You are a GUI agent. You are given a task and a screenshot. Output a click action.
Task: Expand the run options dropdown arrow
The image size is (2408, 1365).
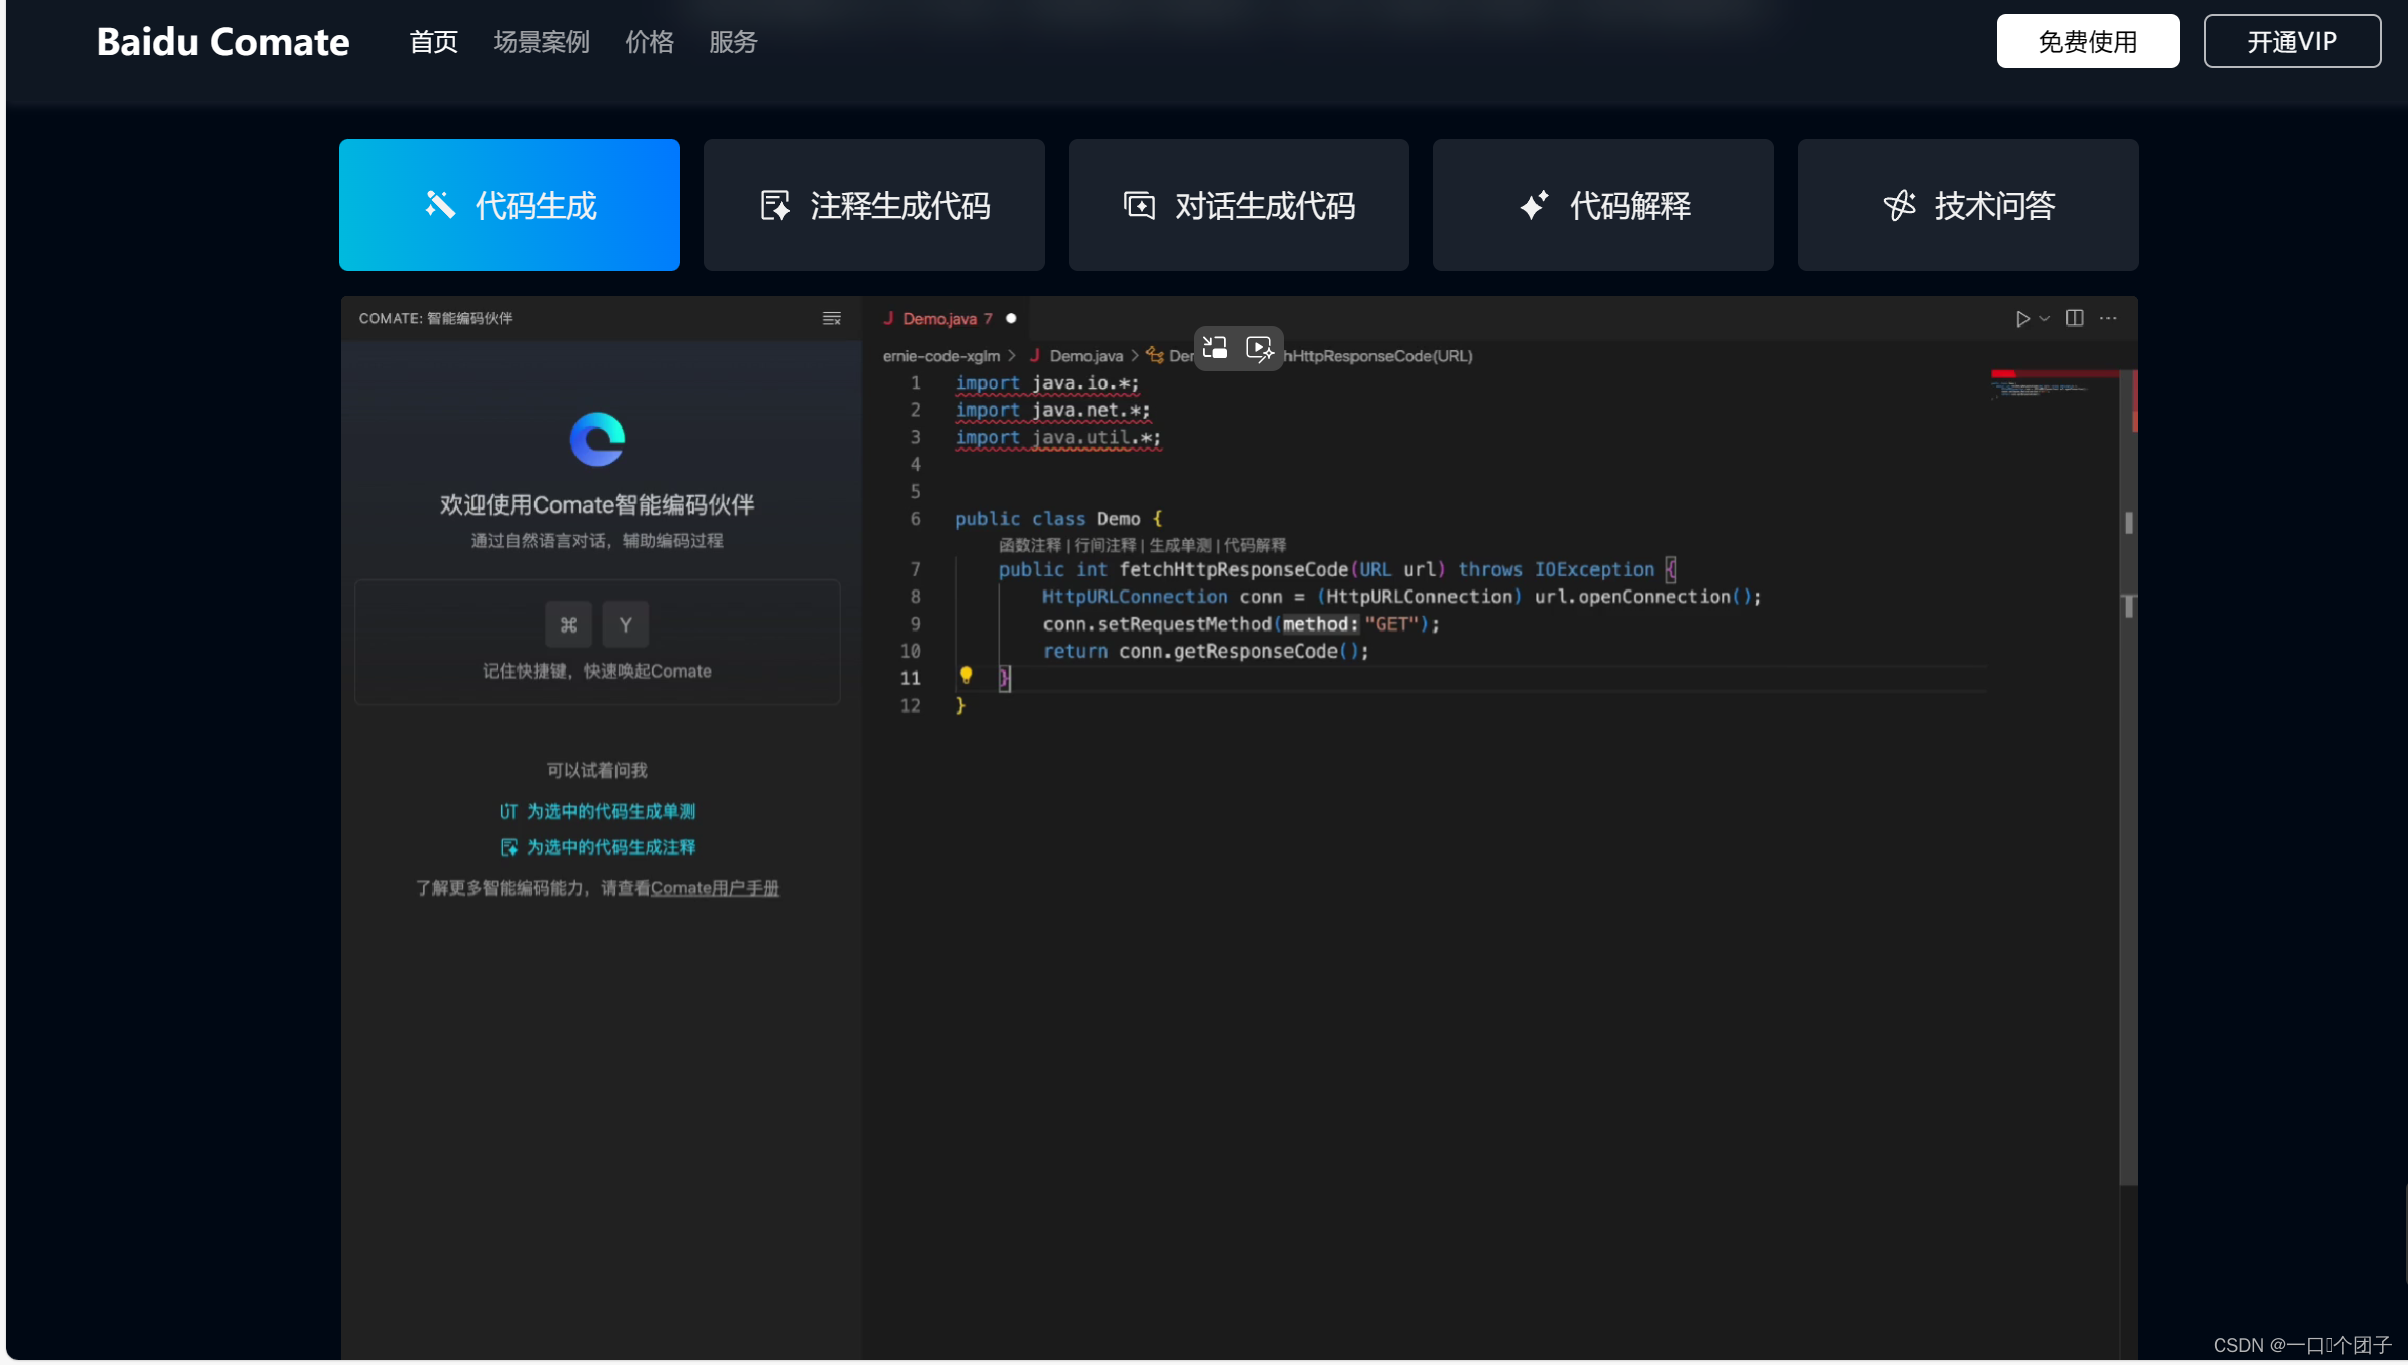pyautogui.click(x=2045, y=318)
